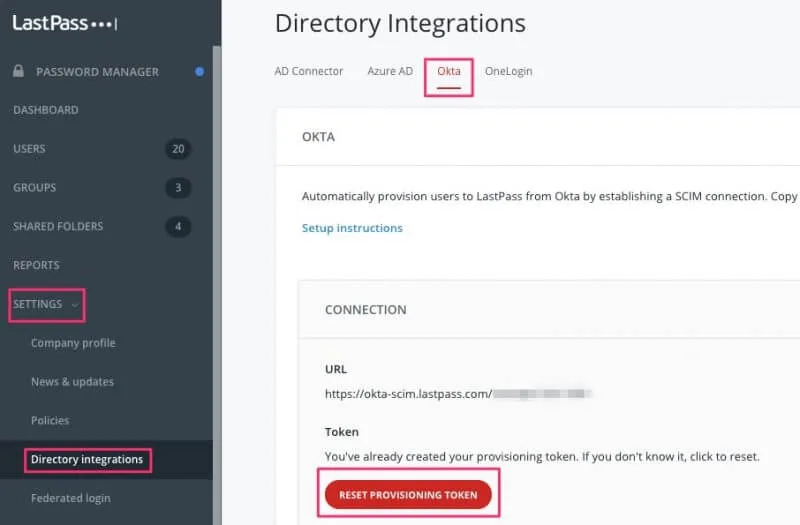This screenshot has width=800, height=525.
Task: Open the Setup instructions link
Action: click(x=352, y=228)
